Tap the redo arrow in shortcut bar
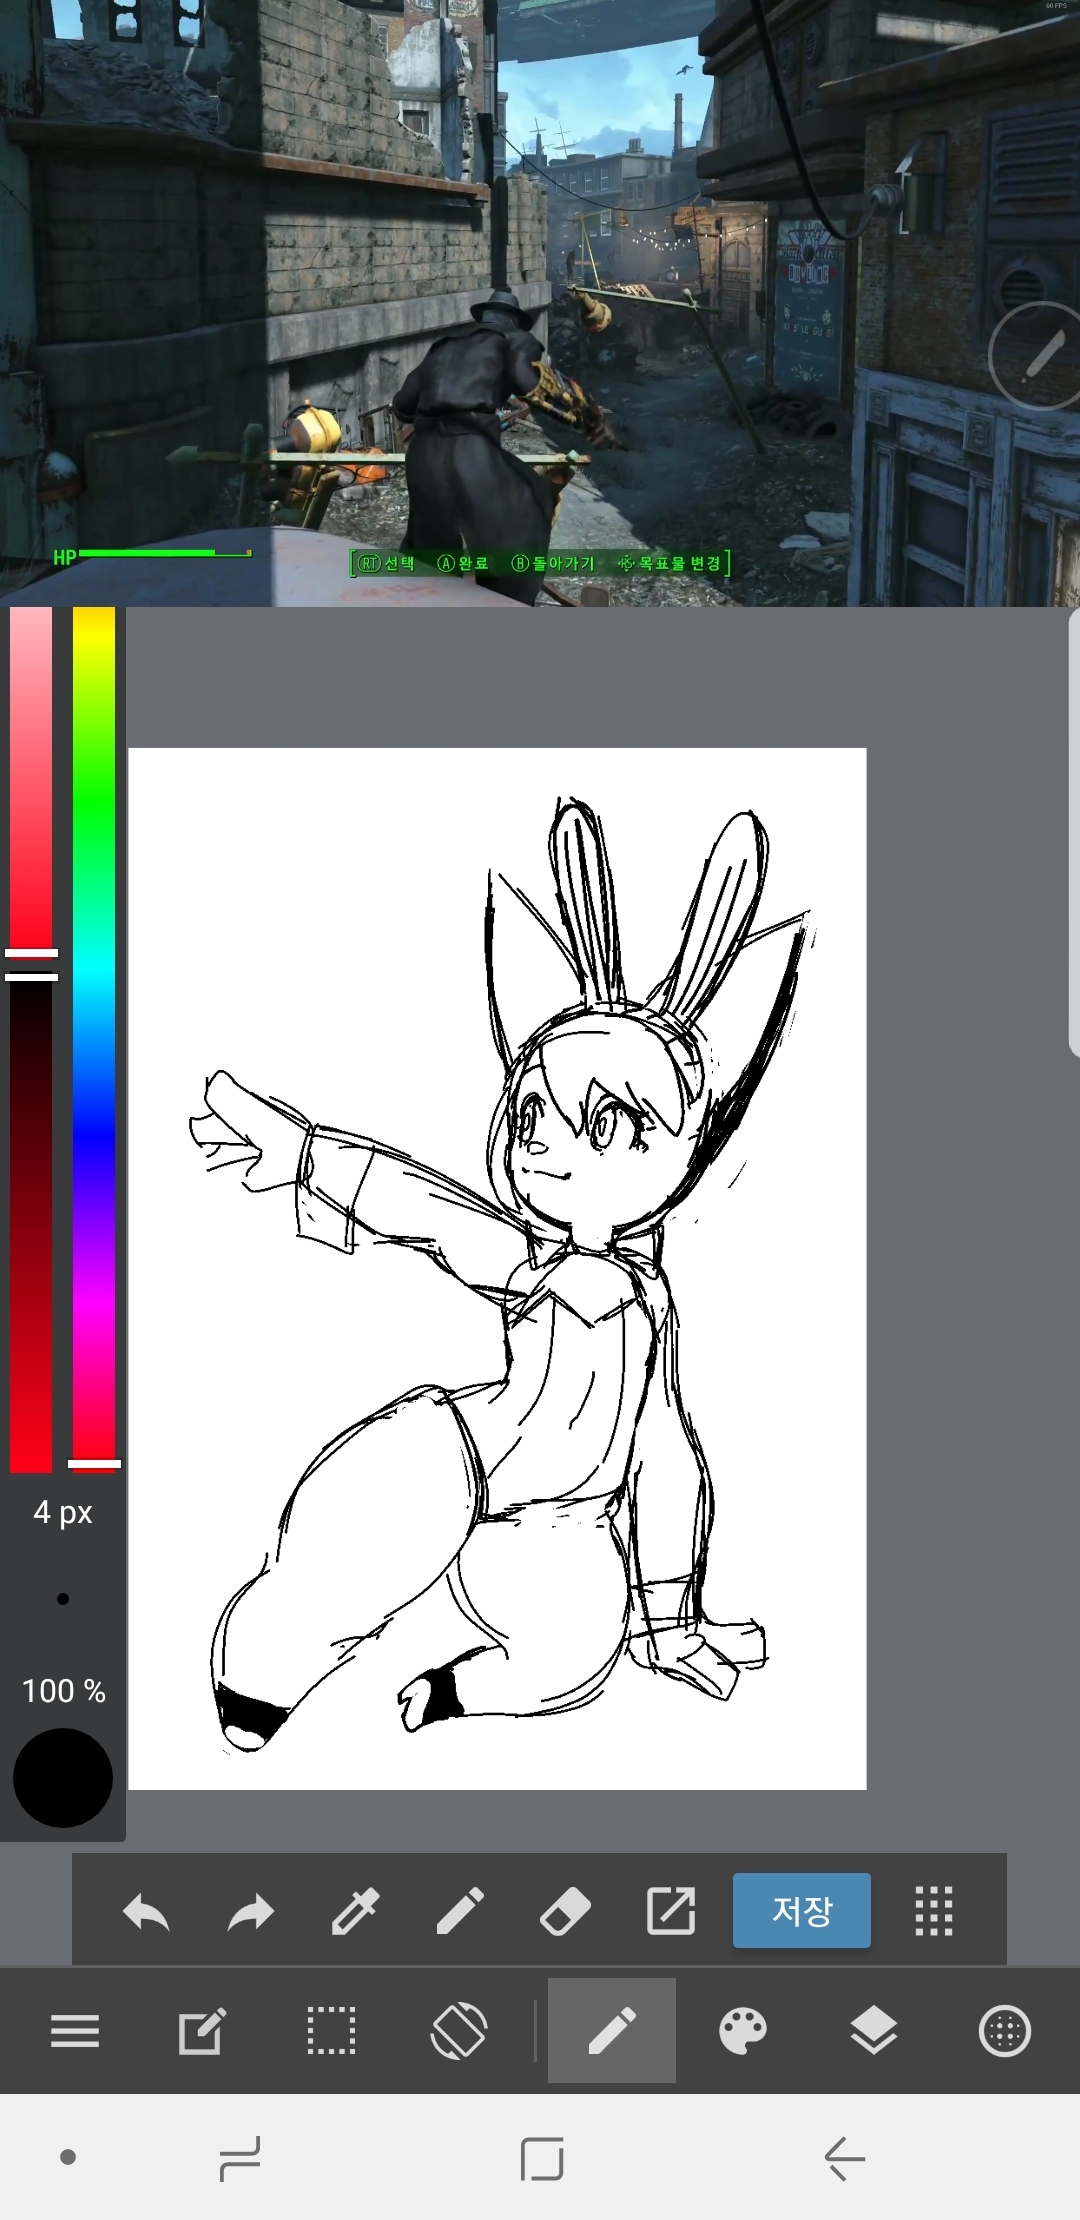The height and width of the screenshot is (2220, 1080). 250,1912
